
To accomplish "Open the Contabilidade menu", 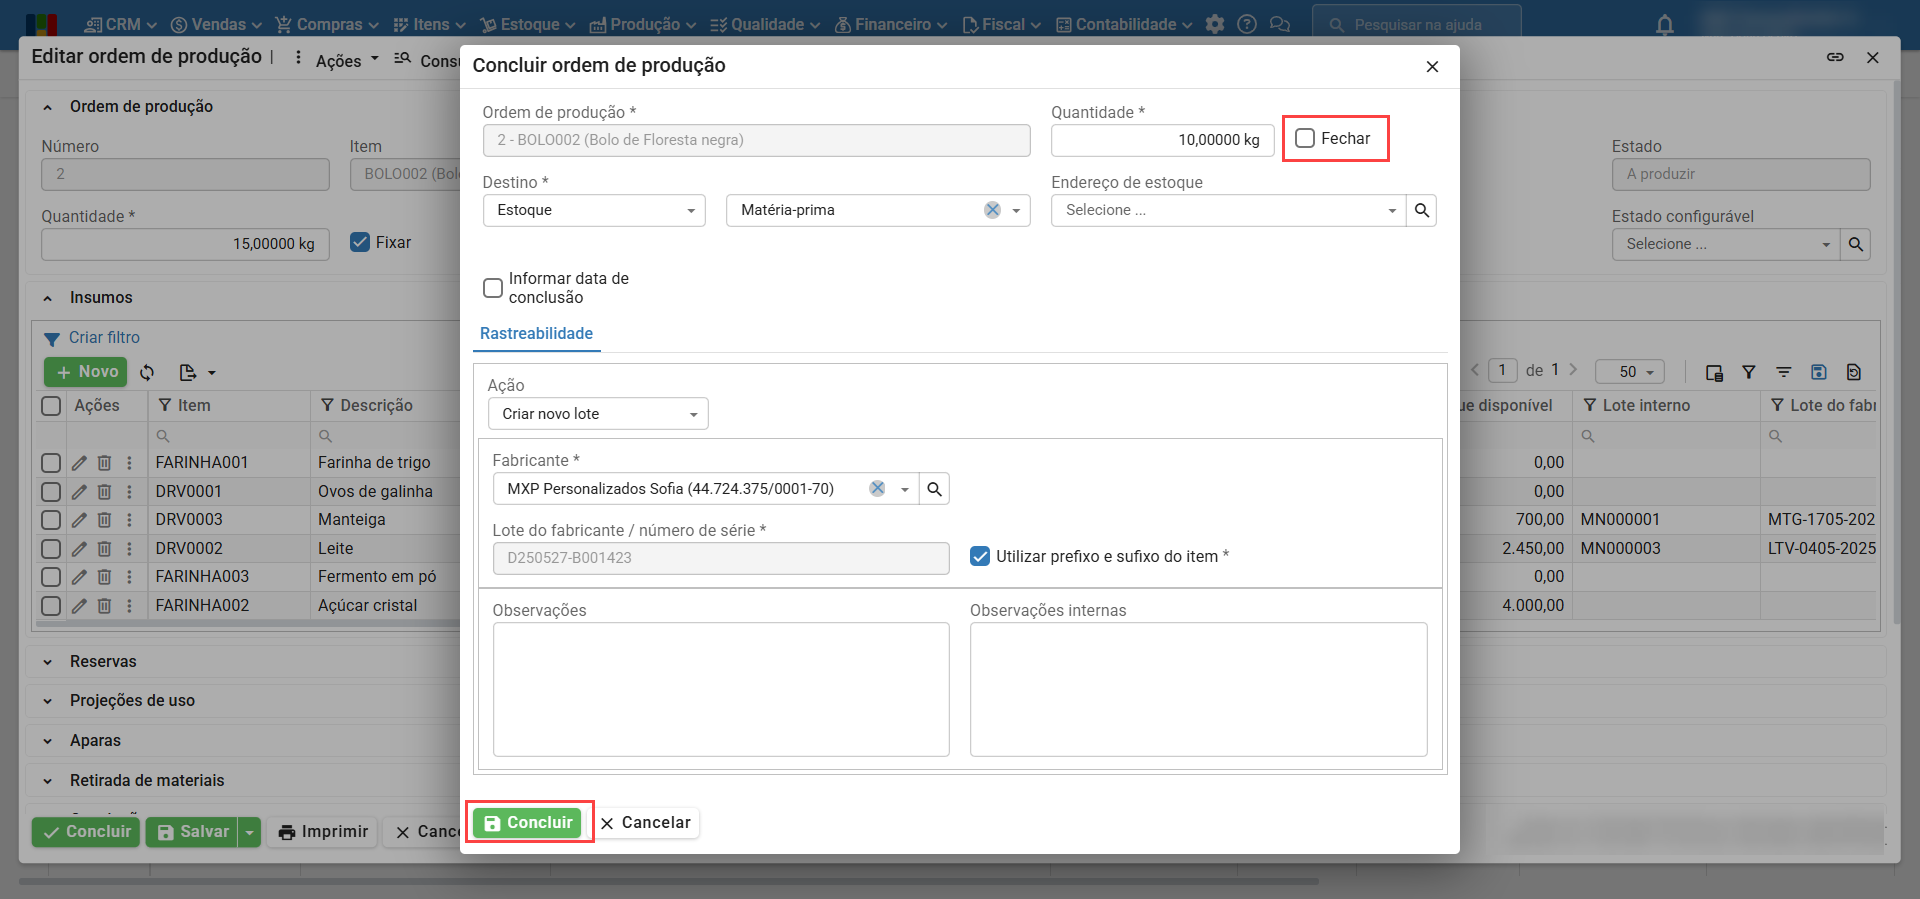I will [x=1124, y=24].
